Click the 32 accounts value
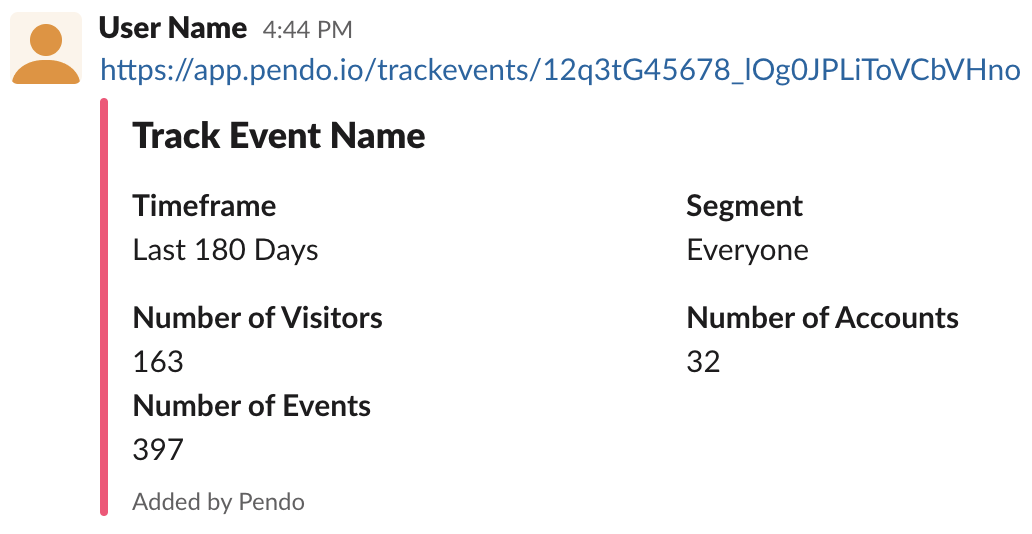 pos(704,362)
